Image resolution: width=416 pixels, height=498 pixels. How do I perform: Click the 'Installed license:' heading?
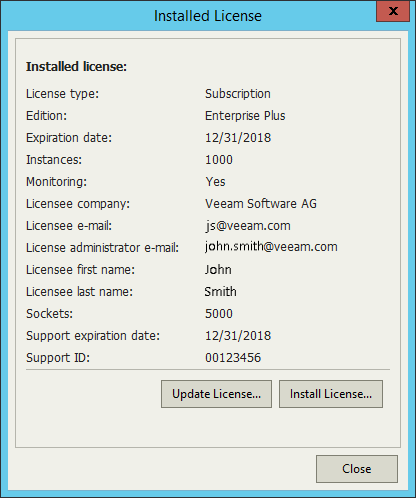(x=76, y=67)
